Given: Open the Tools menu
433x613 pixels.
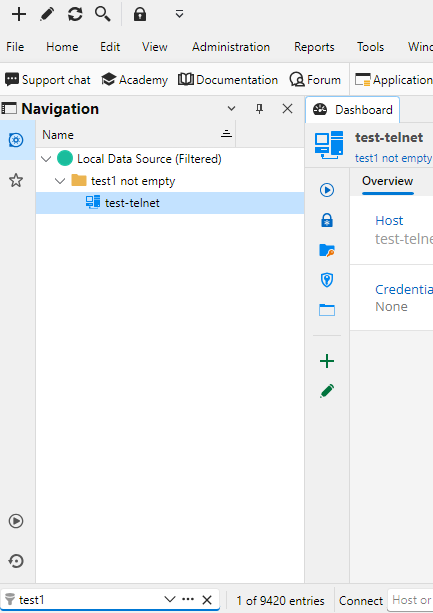Looking at the screenshot, I should point(370,47).
